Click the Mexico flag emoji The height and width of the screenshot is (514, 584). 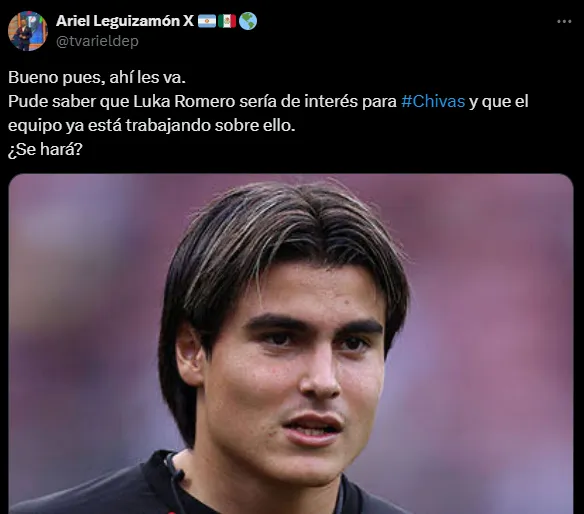(227, 21)
